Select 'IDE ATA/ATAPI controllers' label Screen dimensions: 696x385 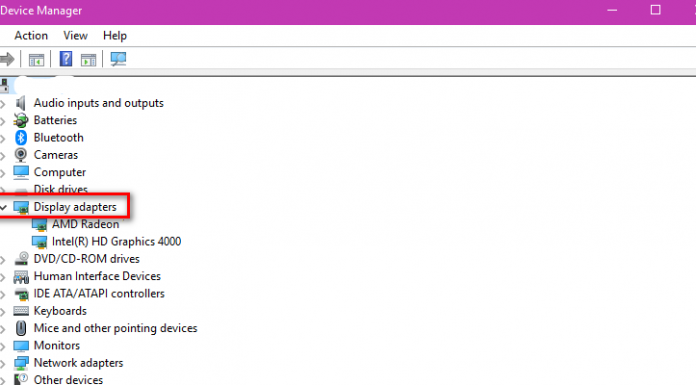(99, 294)
